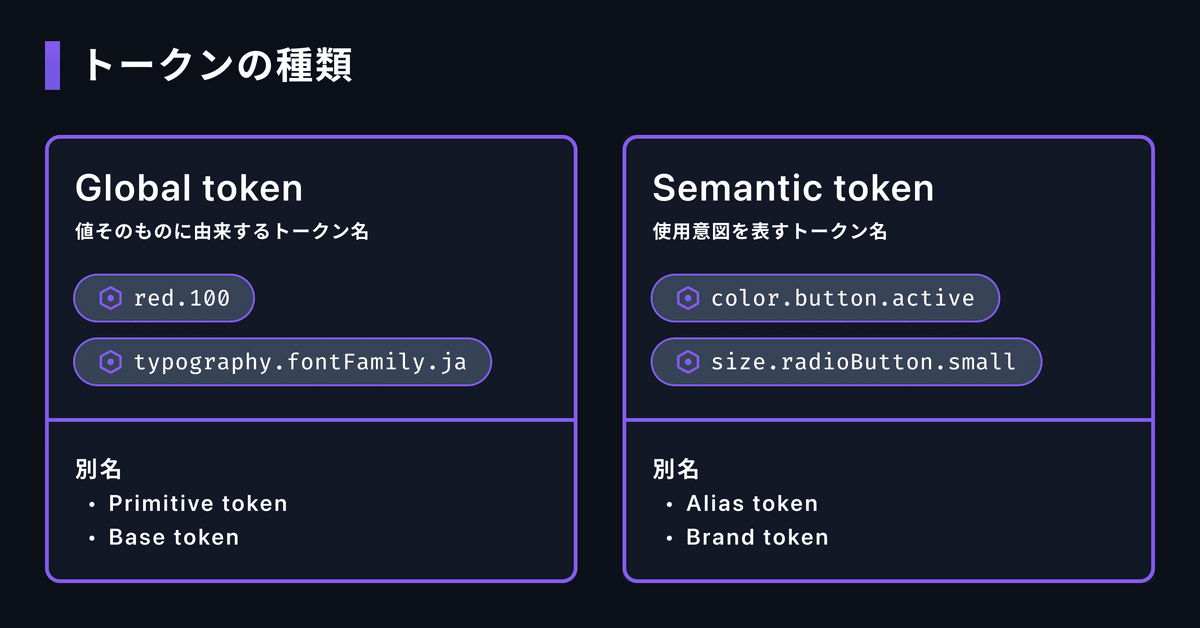Choose the size.radioButton.small label text

click(x=863, y=362)
